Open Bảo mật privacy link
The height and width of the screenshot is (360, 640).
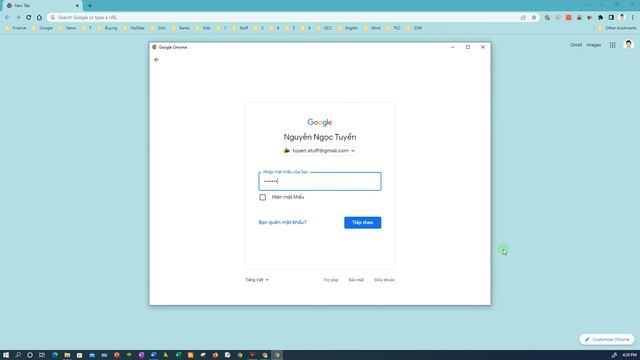click(x=356, y=280)
